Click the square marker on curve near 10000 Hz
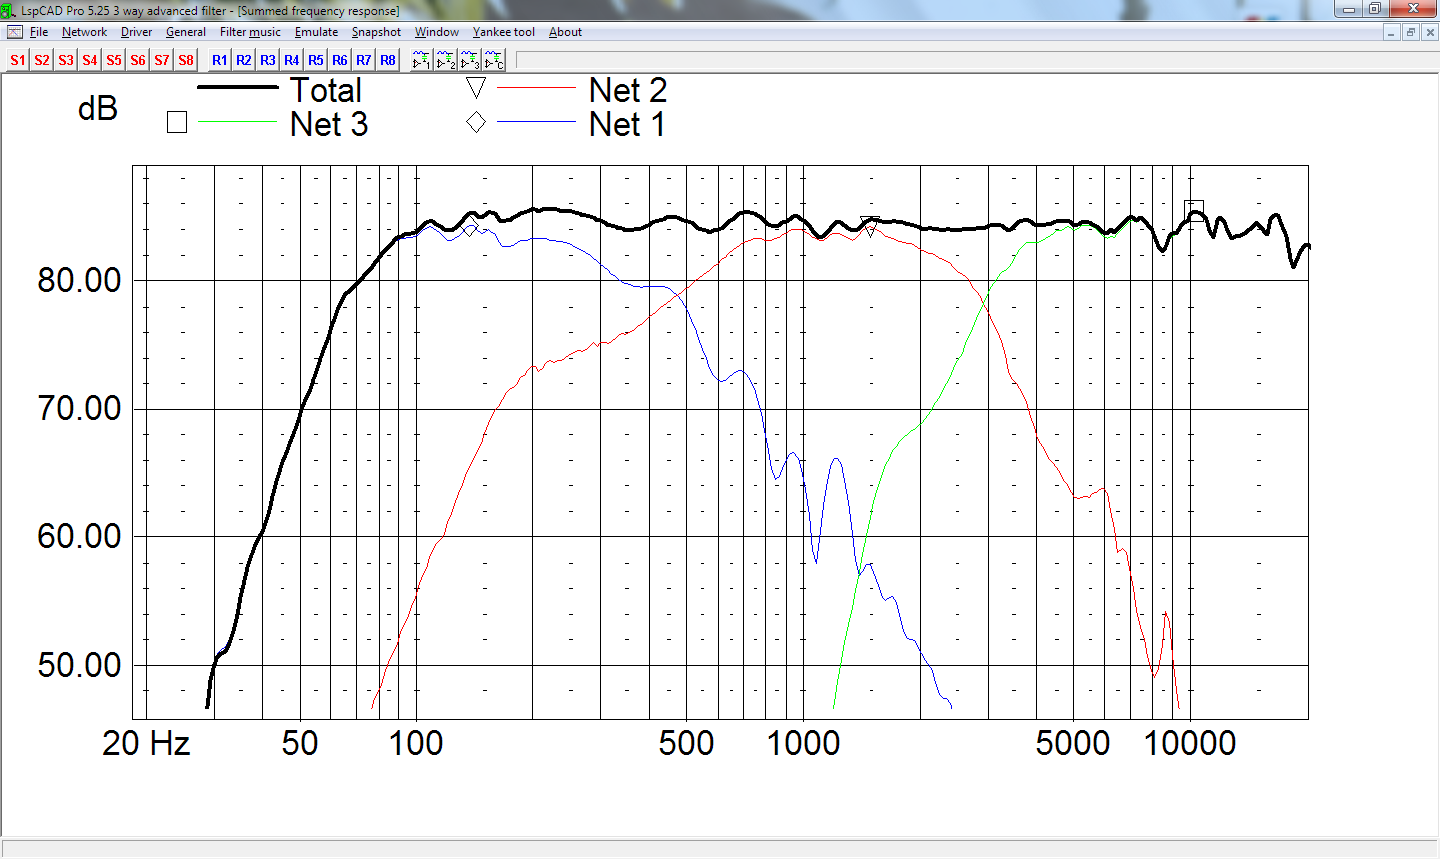The image size is (1440, 859). 1194,211
